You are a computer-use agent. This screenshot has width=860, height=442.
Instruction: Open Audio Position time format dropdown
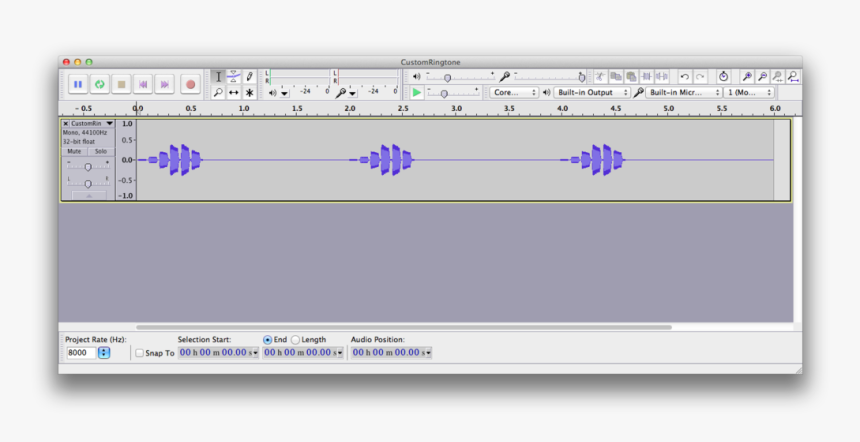point(428,353)
